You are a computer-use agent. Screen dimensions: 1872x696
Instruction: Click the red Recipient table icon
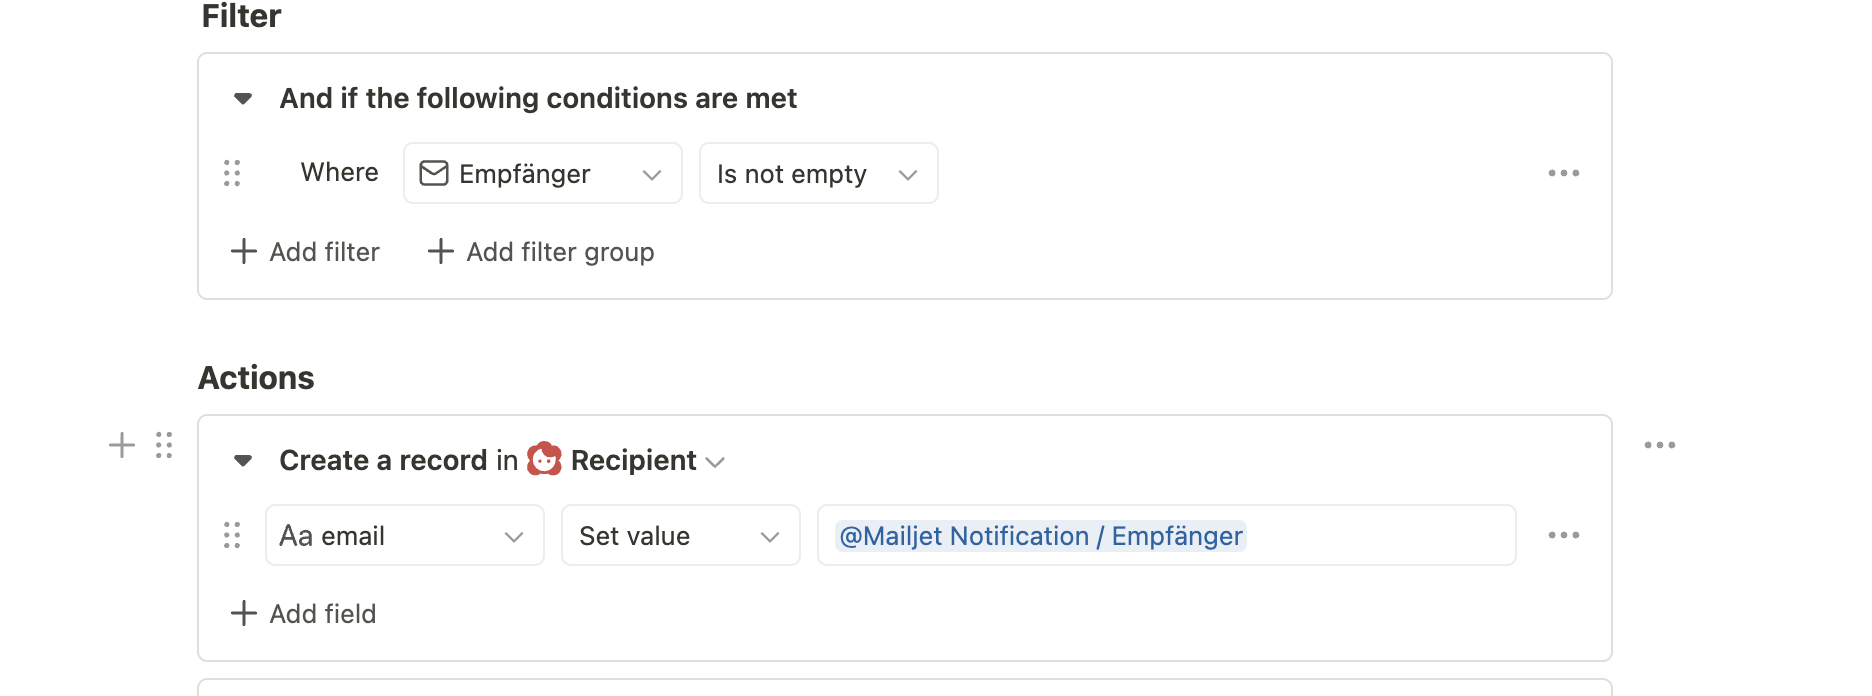click(544, 459)
